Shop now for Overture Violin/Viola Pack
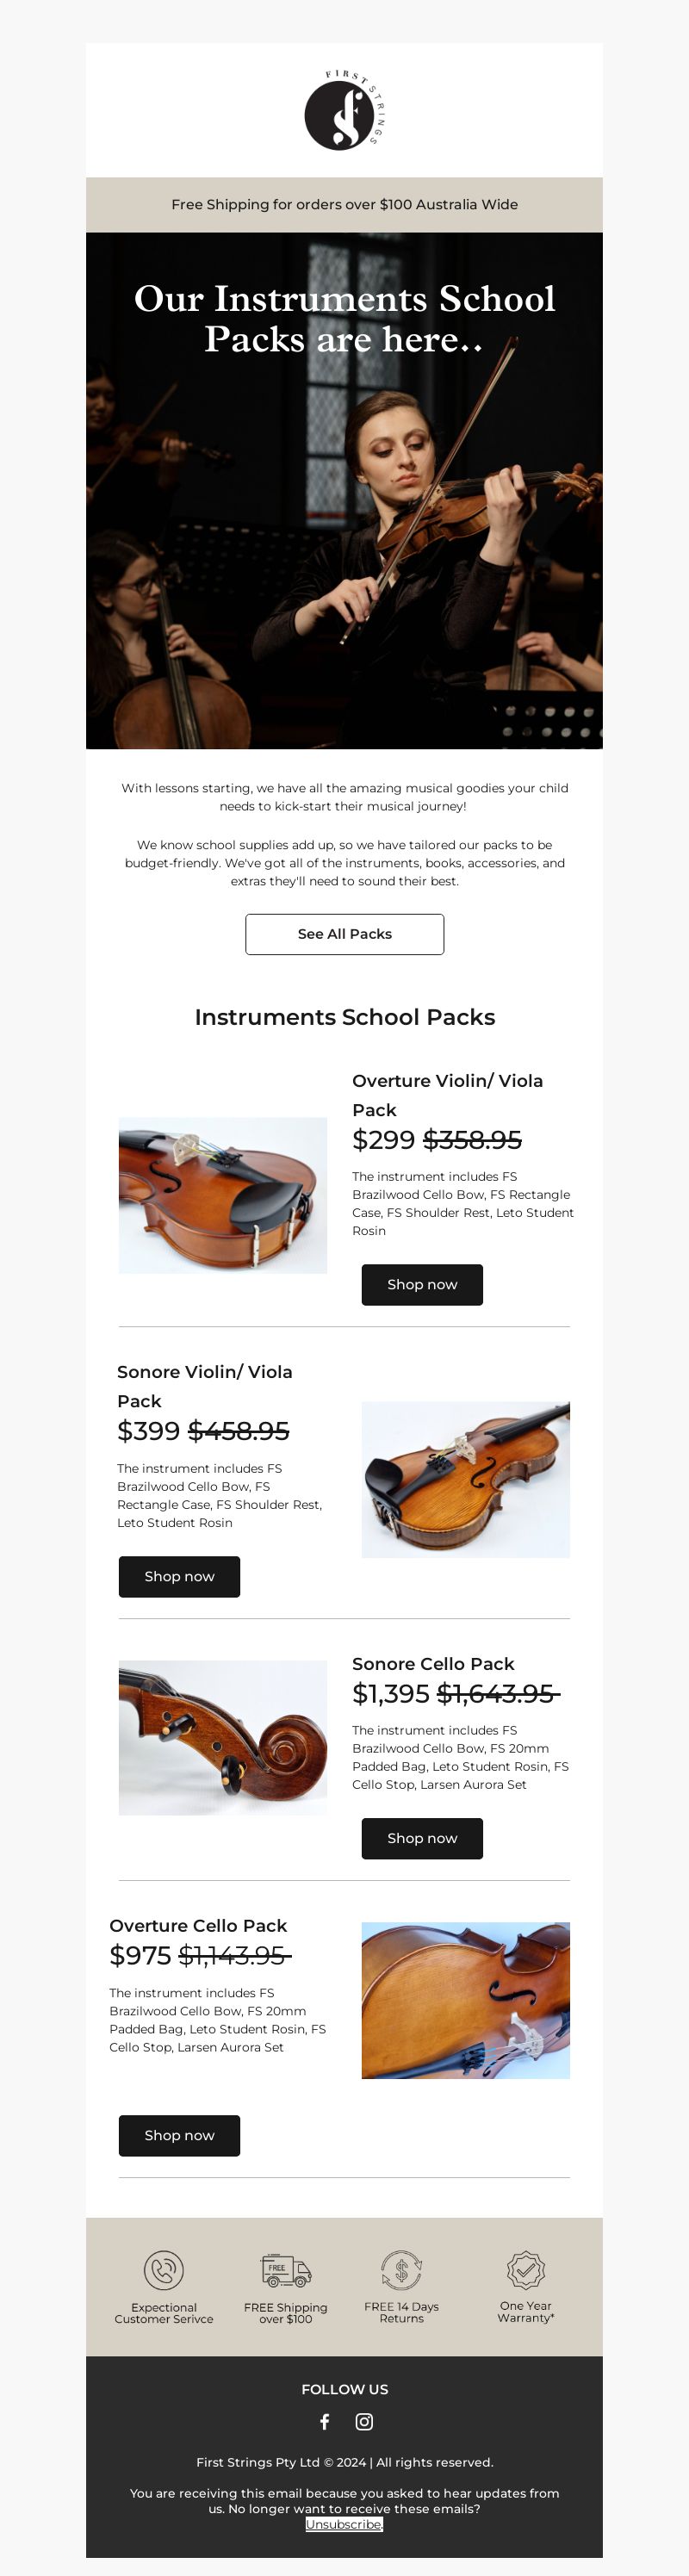The width and height of the screenshot is (689, 2576). tap(422, 1285)
